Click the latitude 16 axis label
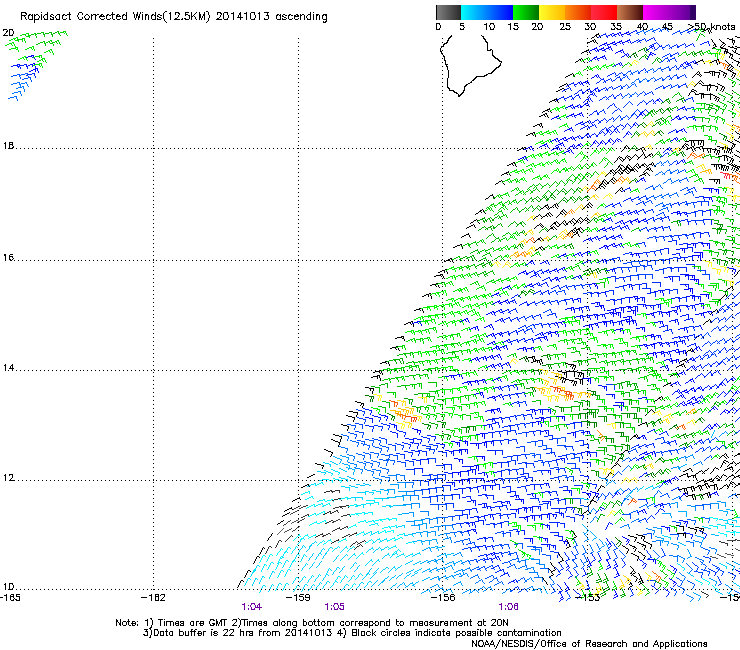740x650 pixels. click(x=8, y=258)
